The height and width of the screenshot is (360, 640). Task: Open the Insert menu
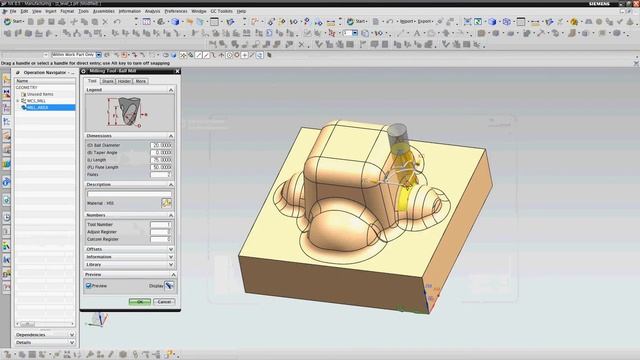coord(51,11)
